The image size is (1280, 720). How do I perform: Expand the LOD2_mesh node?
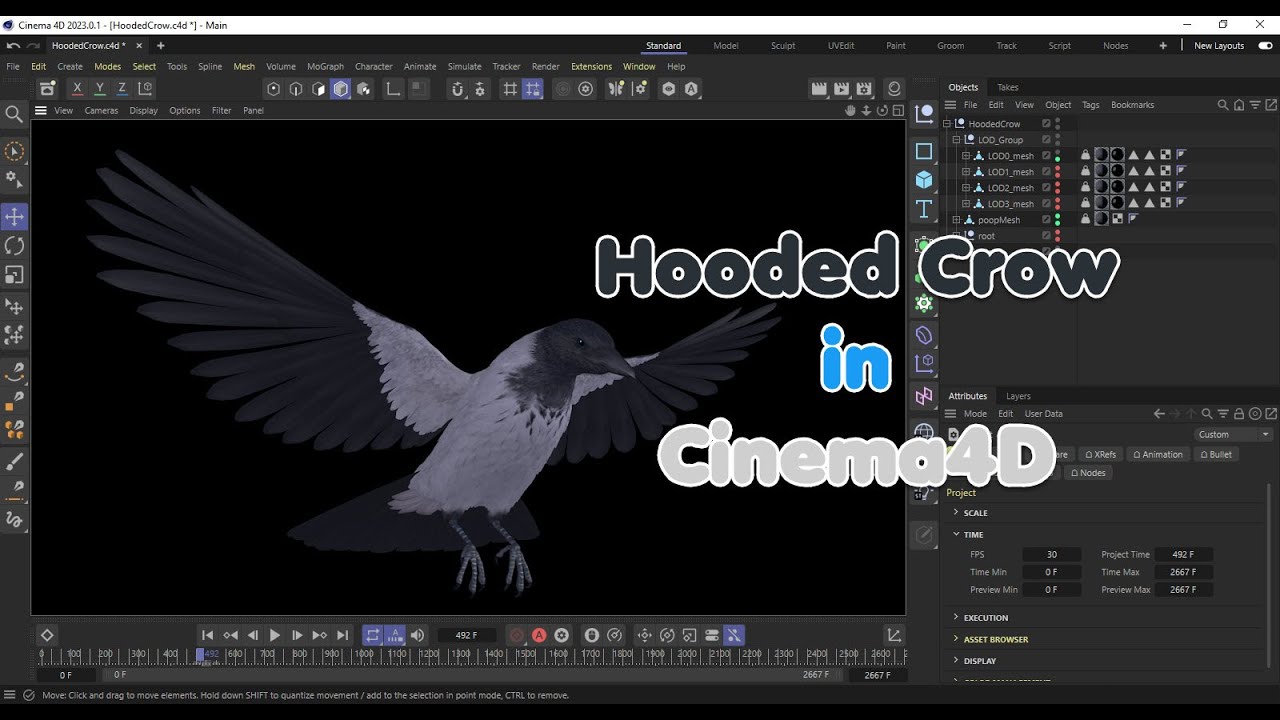[x=966, y=188]
